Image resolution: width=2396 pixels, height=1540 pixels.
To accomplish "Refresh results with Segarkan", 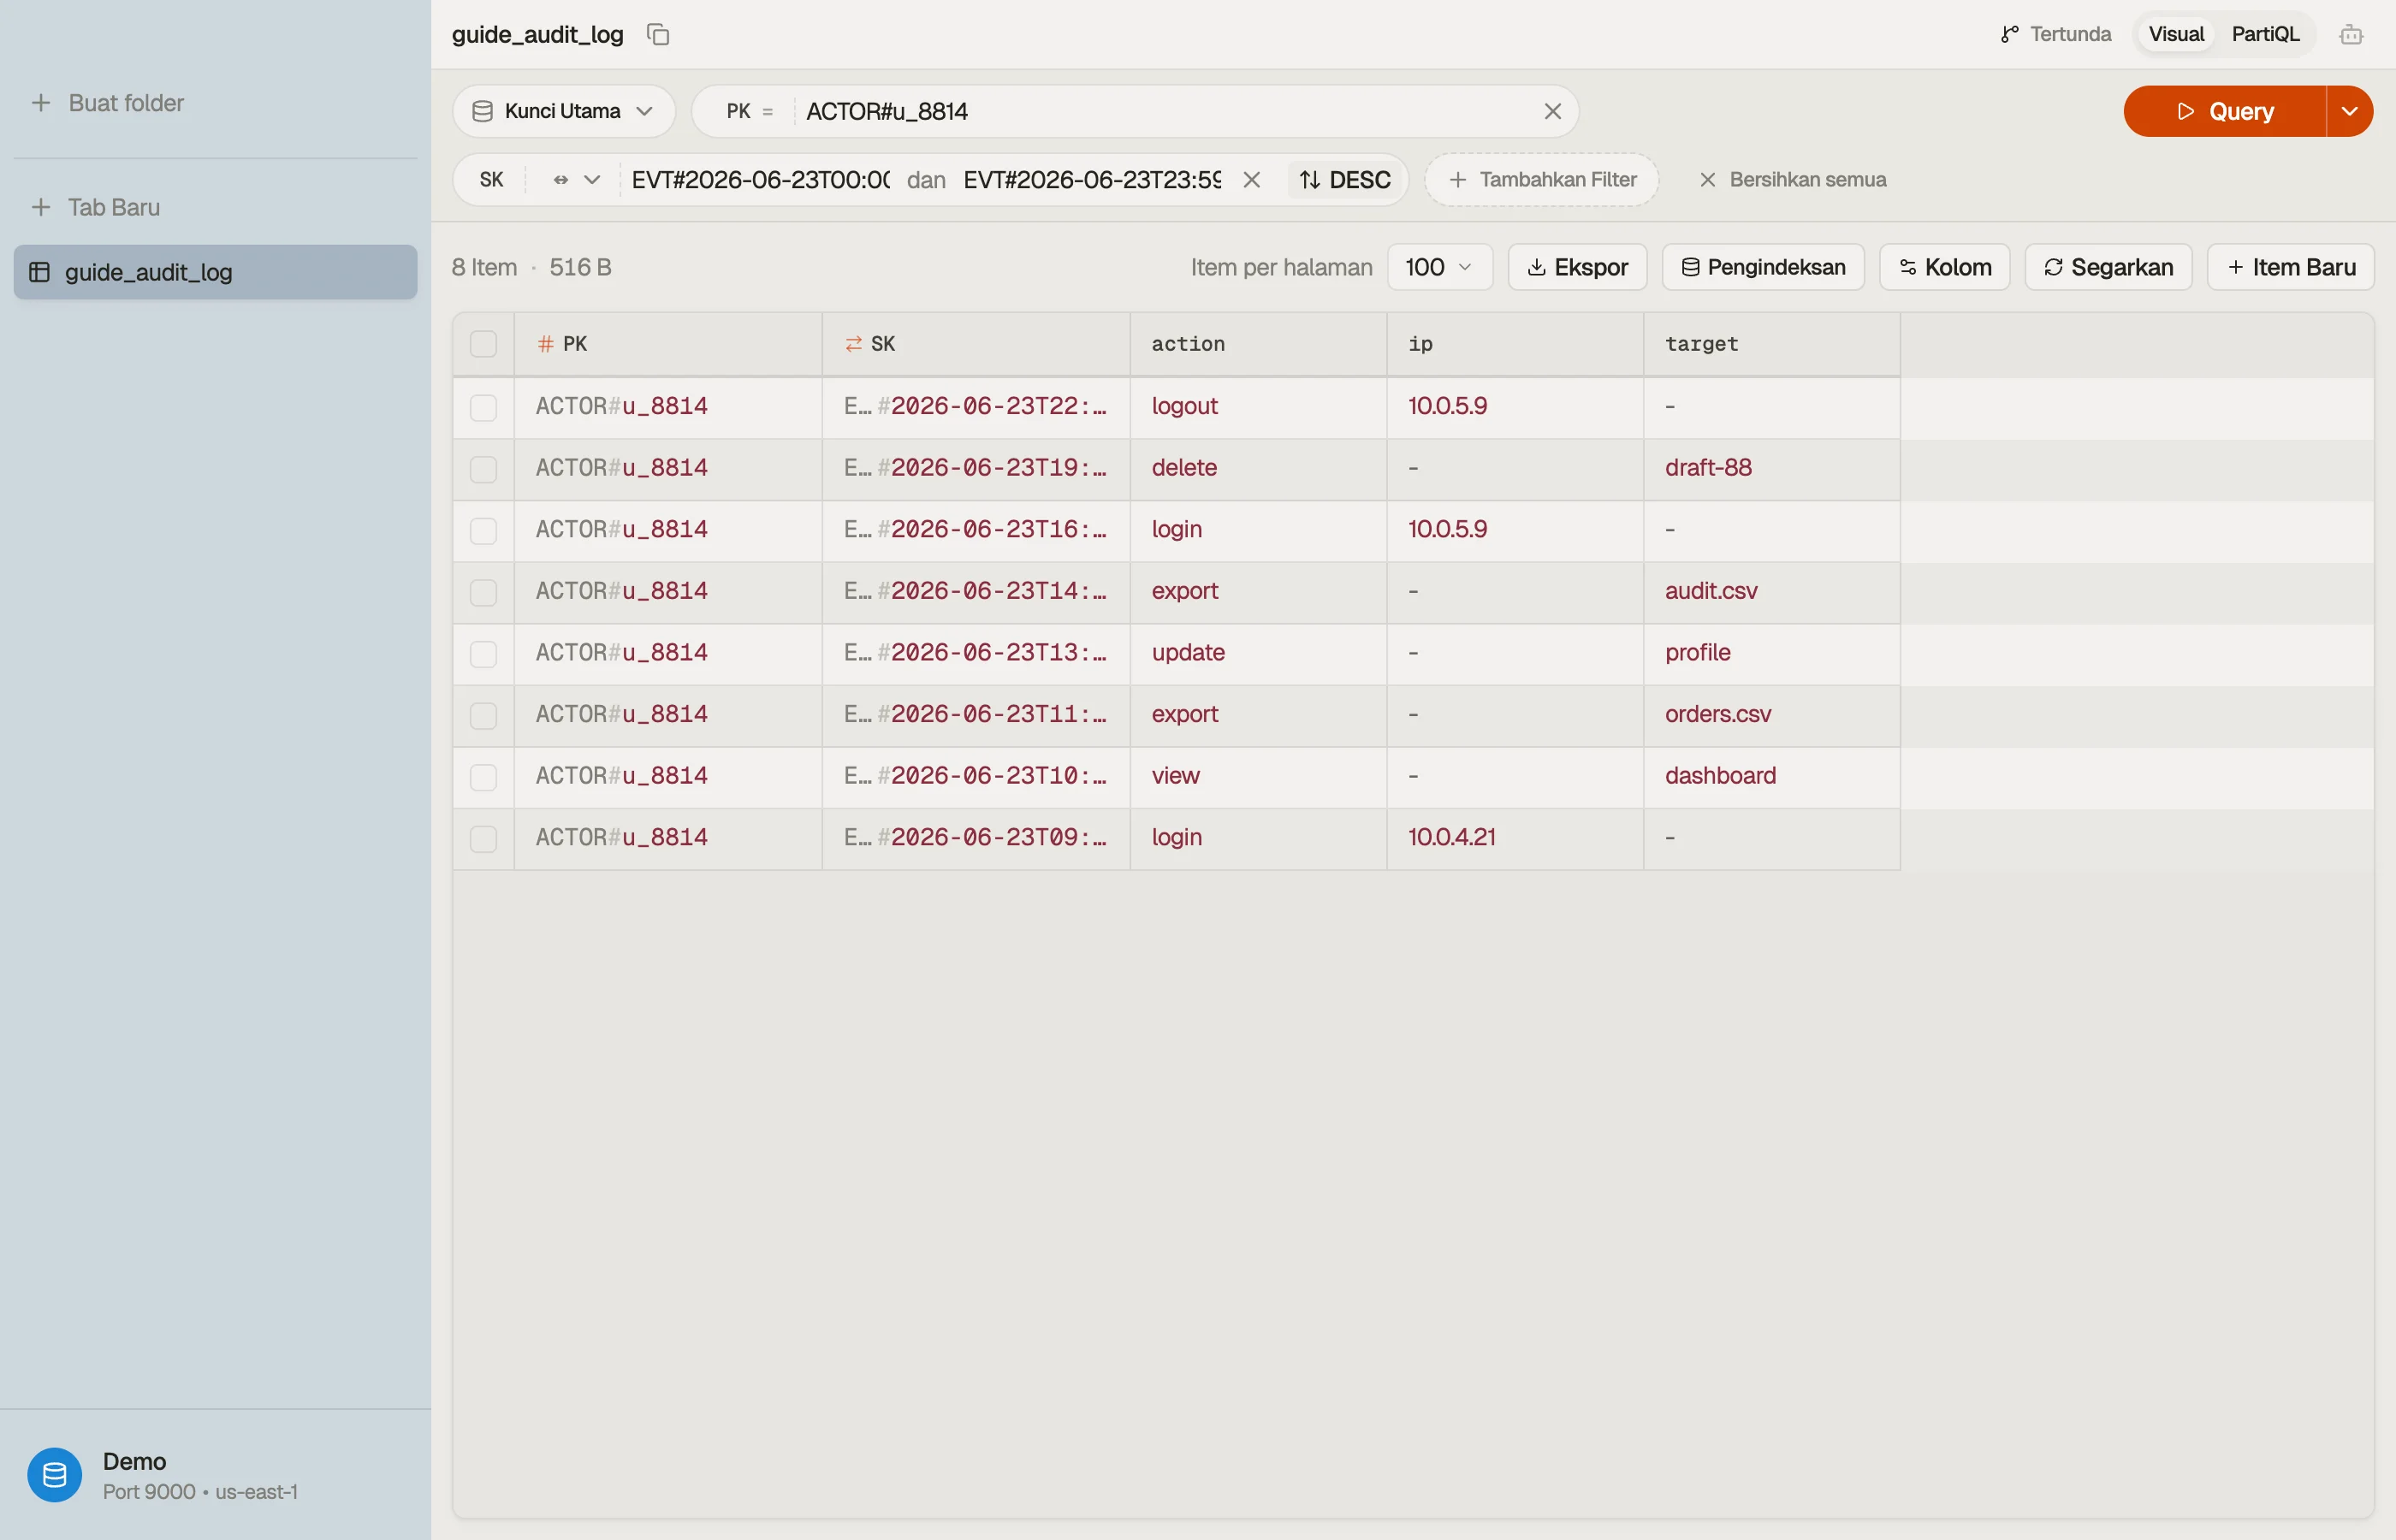I will 2108,267.
